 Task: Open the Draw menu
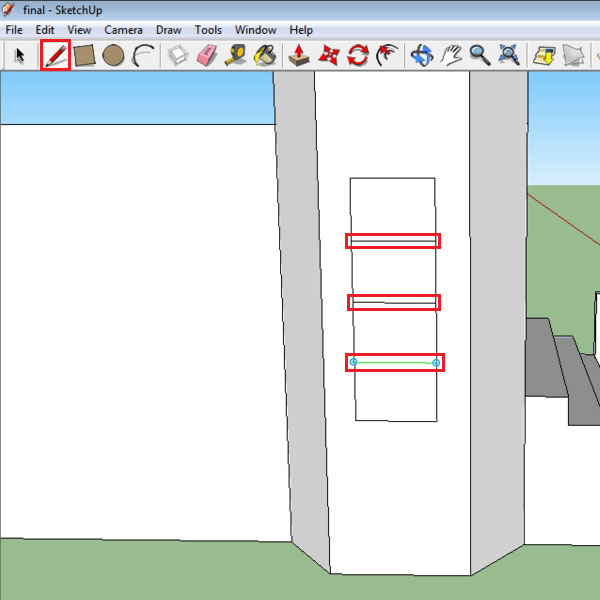pos(169,30)
